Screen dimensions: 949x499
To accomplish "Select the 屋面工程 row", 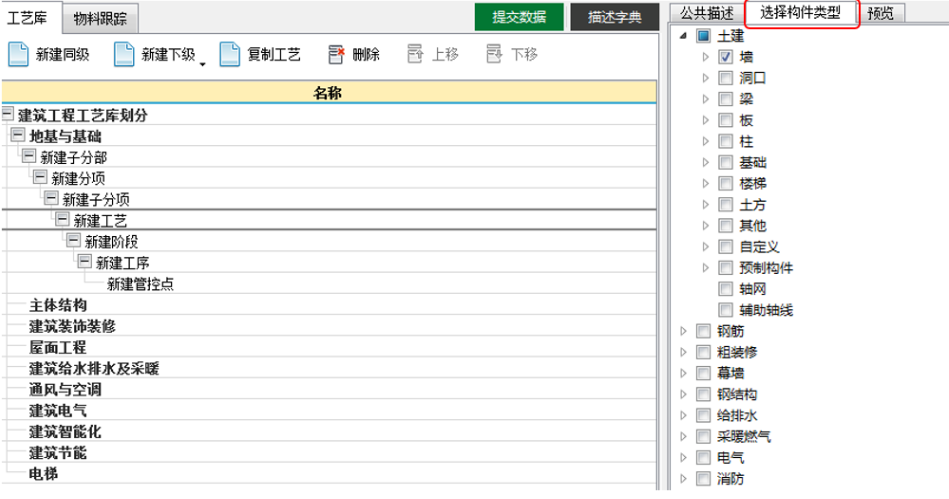I will click(x=329, y=348).
